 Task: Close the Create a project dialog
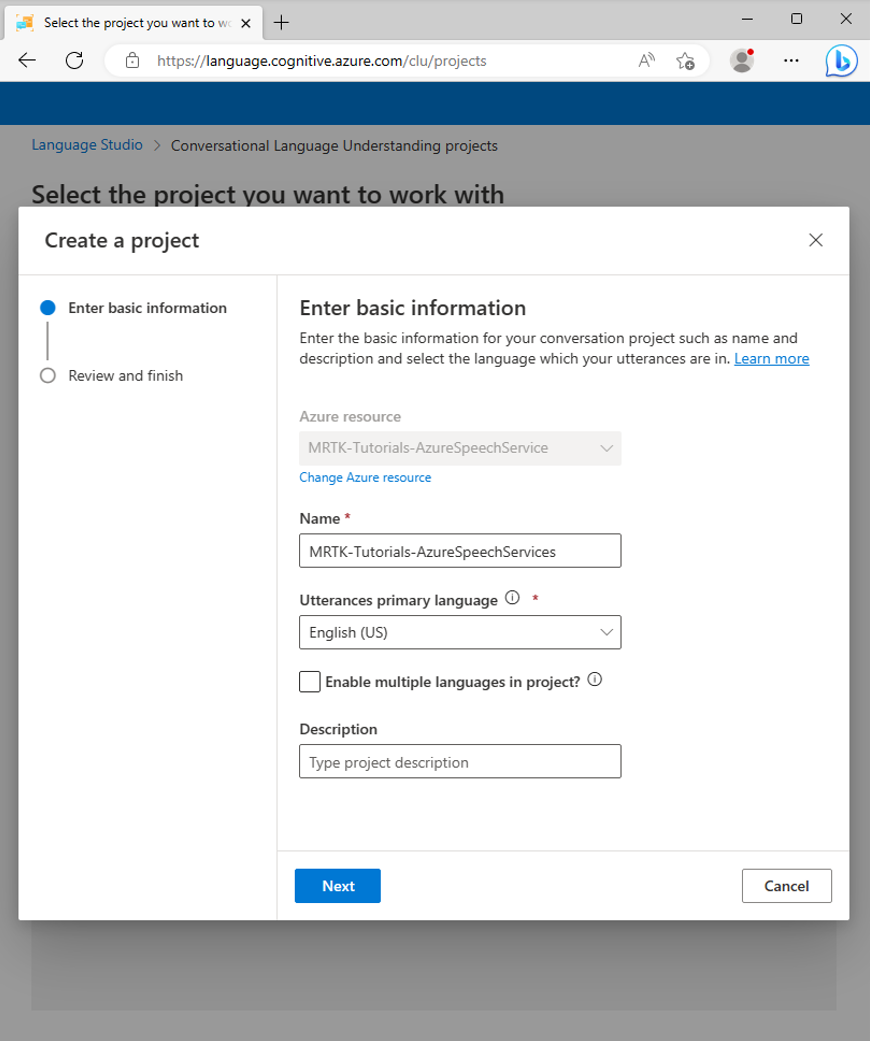[x=816, y=240]
